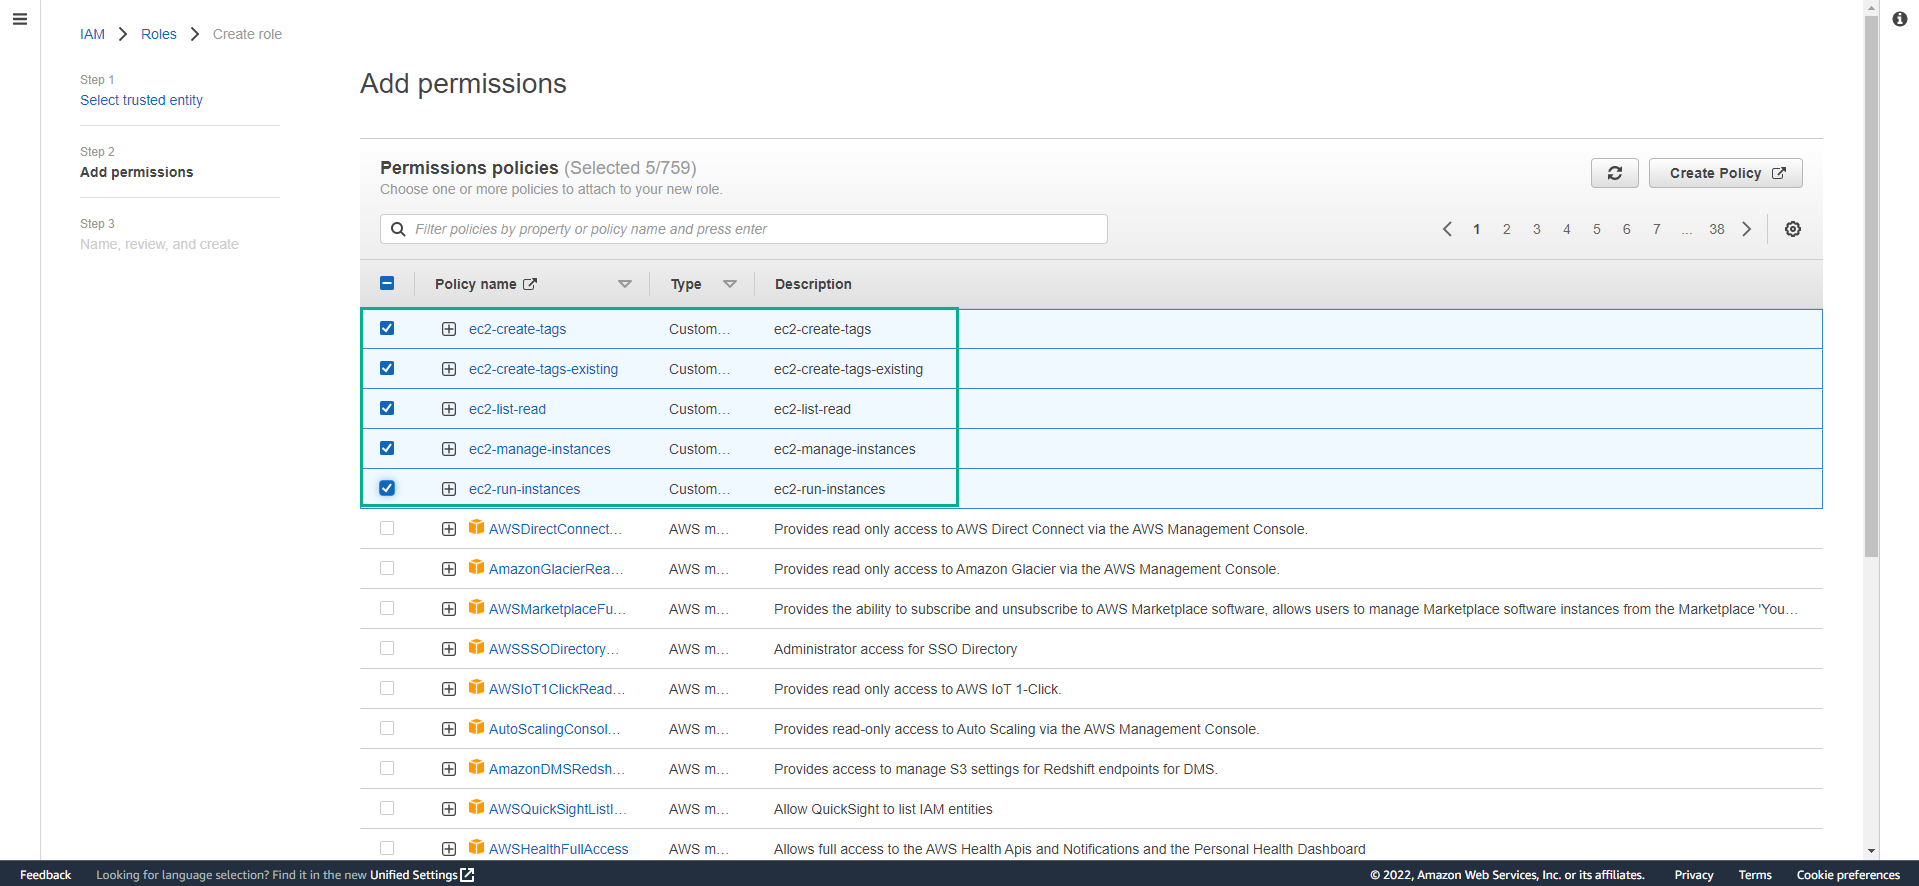The height and width of the screenshot is (886, 1919).
Task: Go to previous page arrow
Action: point(1447,229)
